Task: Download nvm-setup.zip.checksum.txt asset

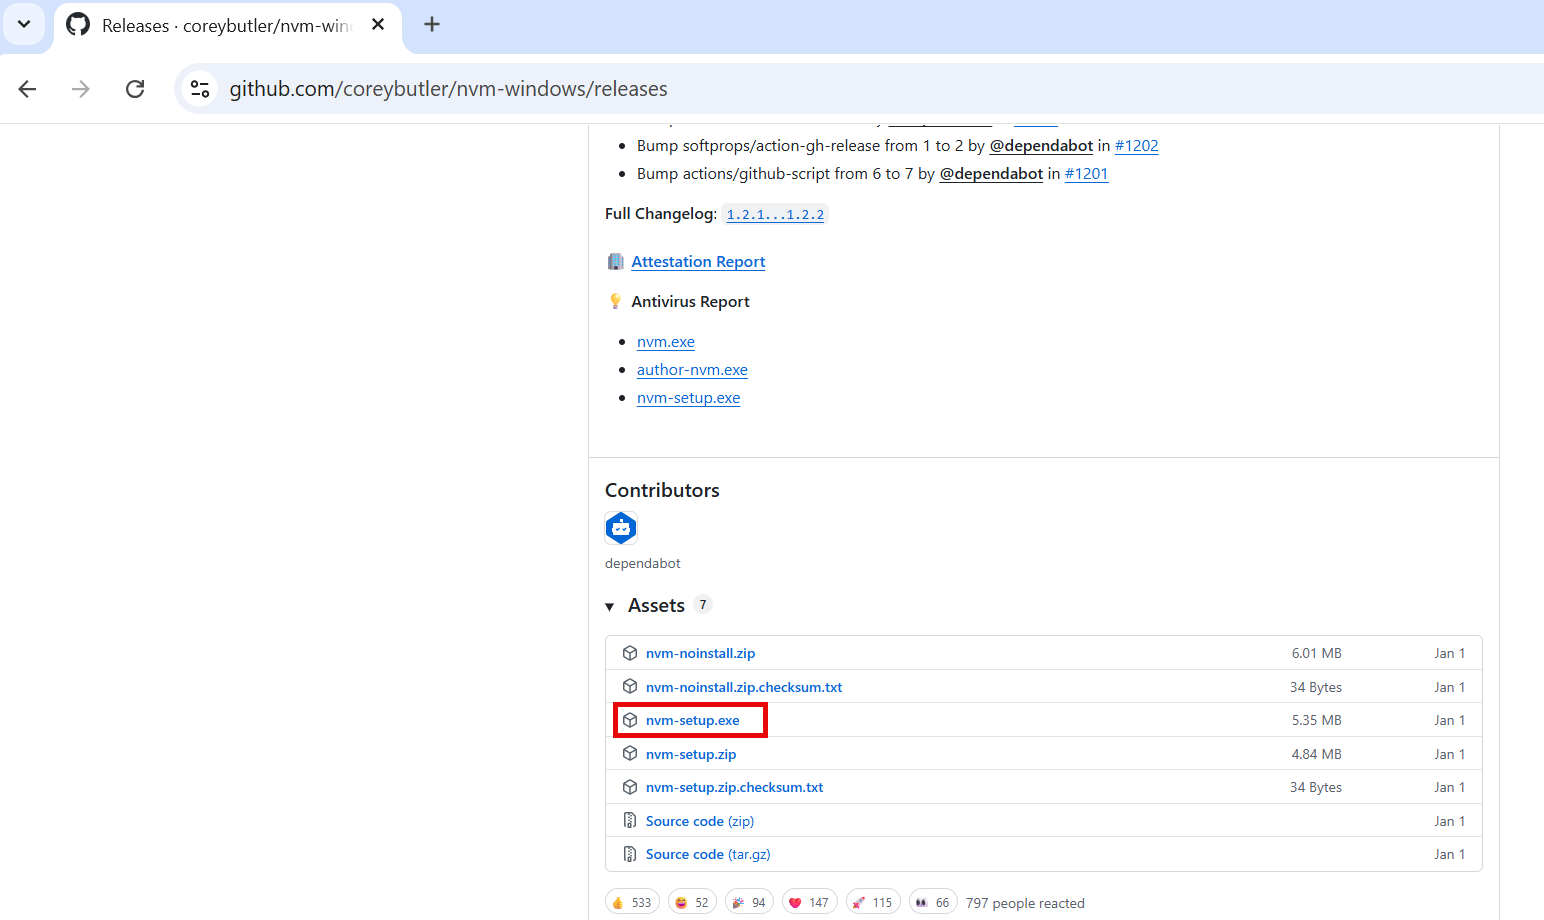Action: click(734, 787)
